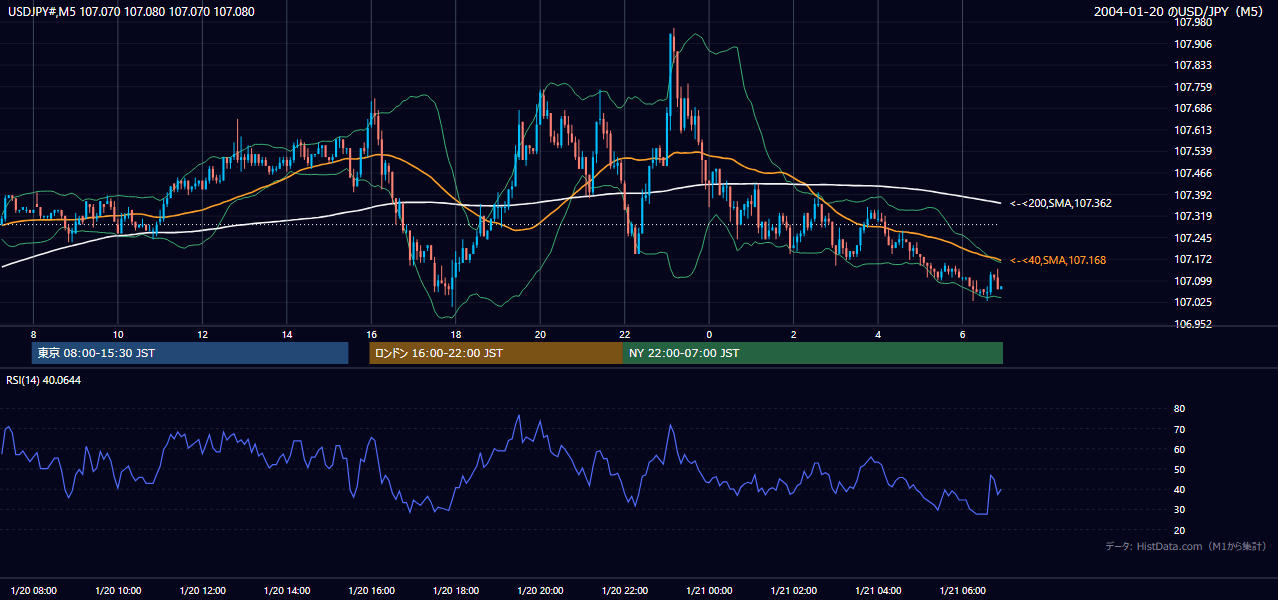Click the HistData.com data source credit
This screenshot has height=600, width=1278.
coord(1186,546)
